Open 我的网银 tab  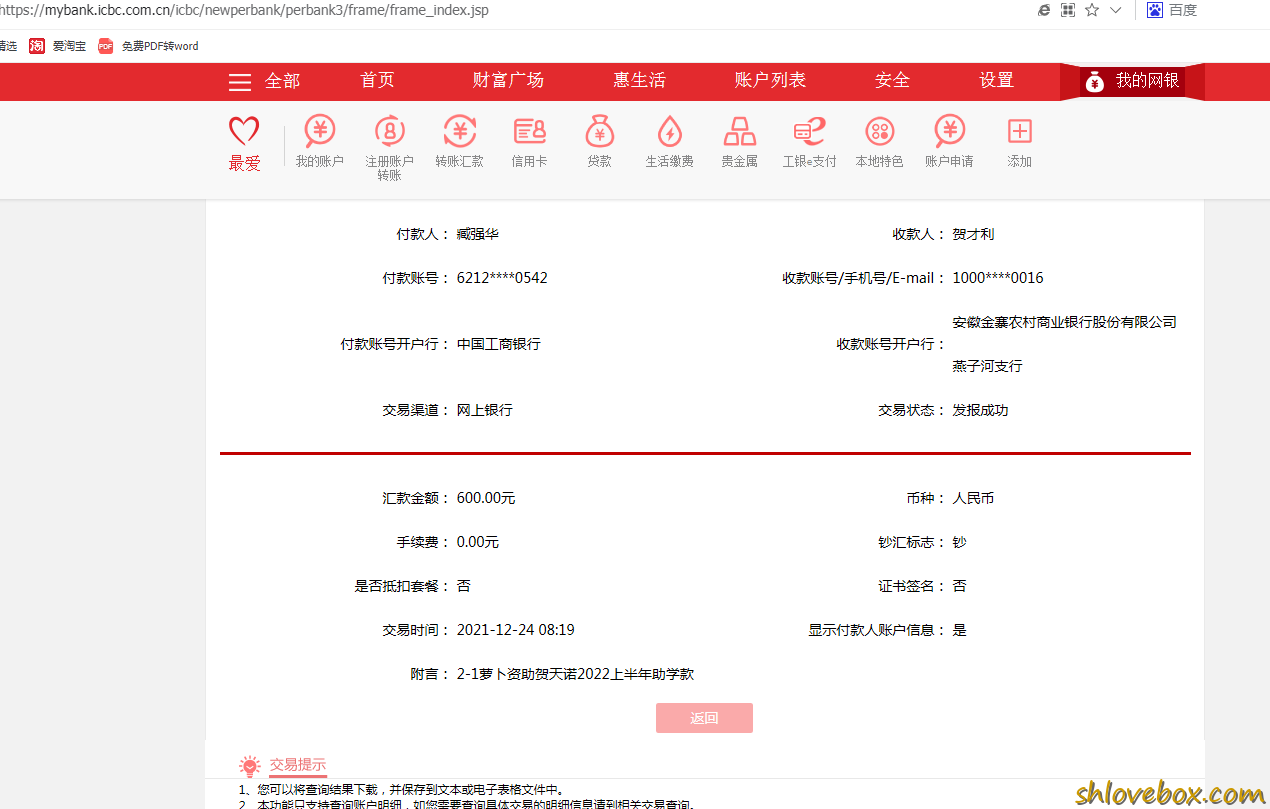pos(1132,81)
